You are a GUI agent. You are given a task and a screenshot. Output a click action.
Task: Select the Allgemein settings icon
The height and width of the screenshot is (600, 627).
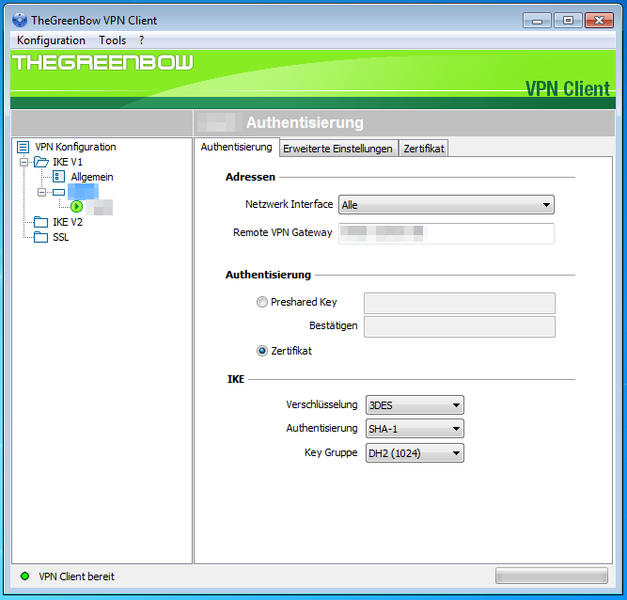(59, 177)
